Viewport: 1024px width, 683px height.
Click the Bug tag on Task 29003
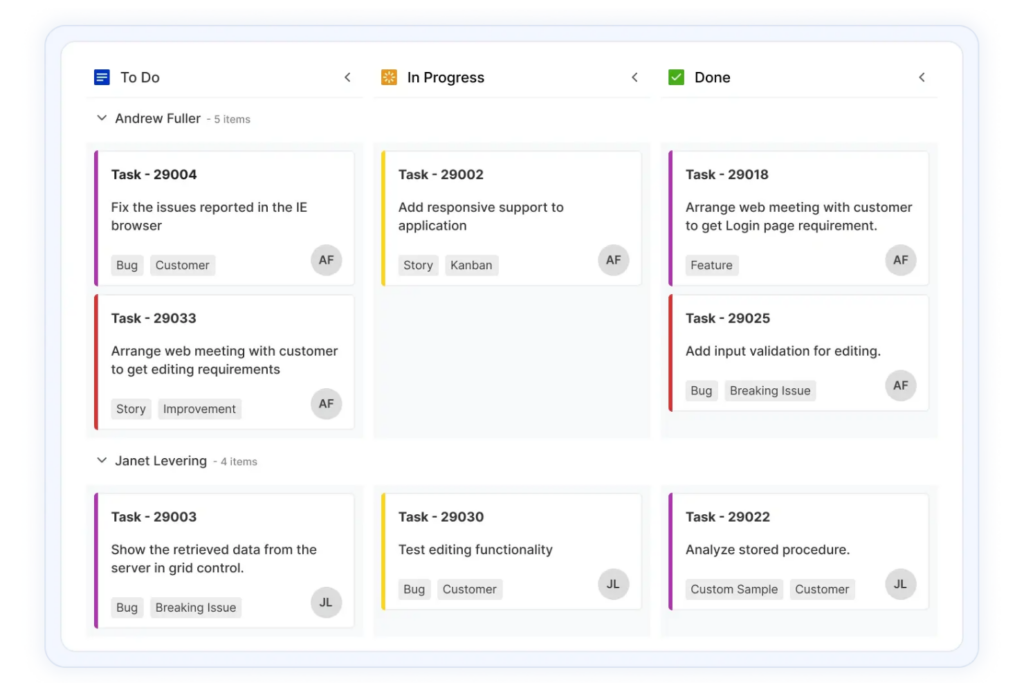coord(127,607)
